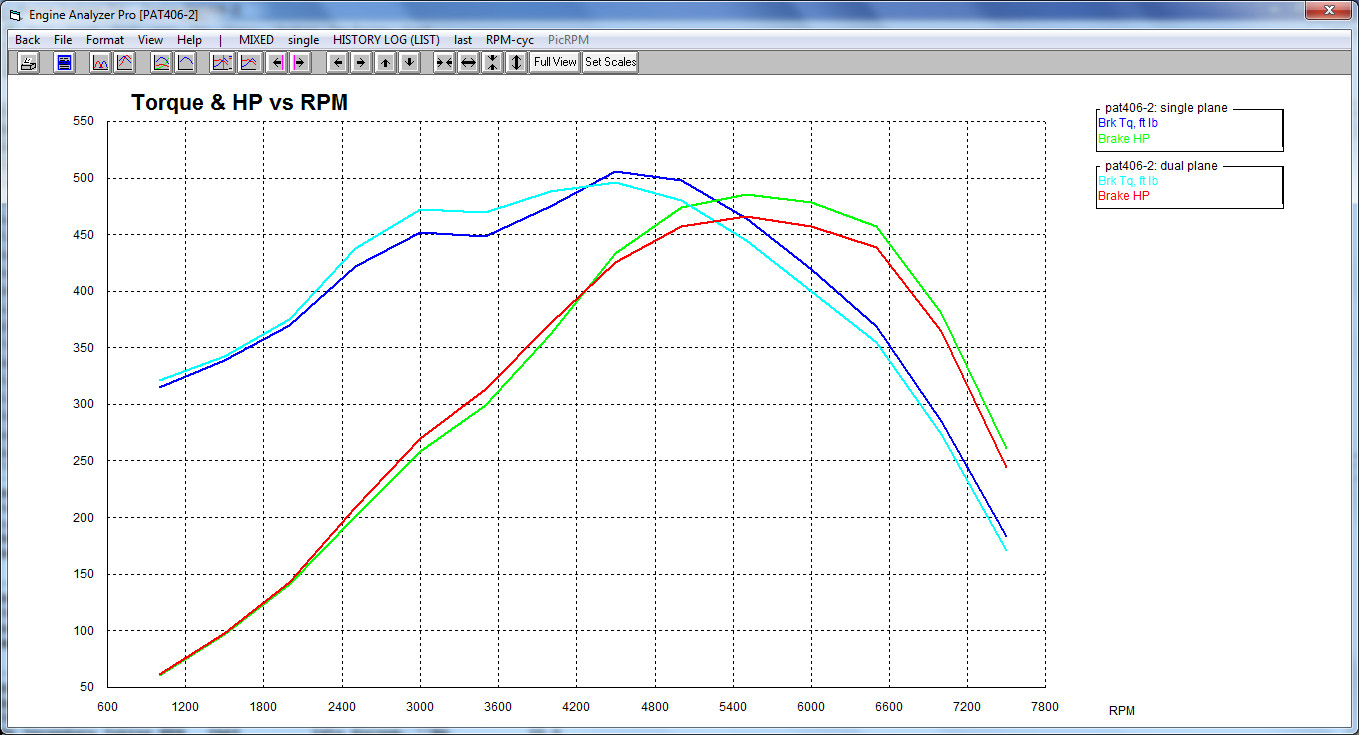Click the up arrow shift graph icon
This screenshot has width=1359, height=735.
click(x=385, y=62)
